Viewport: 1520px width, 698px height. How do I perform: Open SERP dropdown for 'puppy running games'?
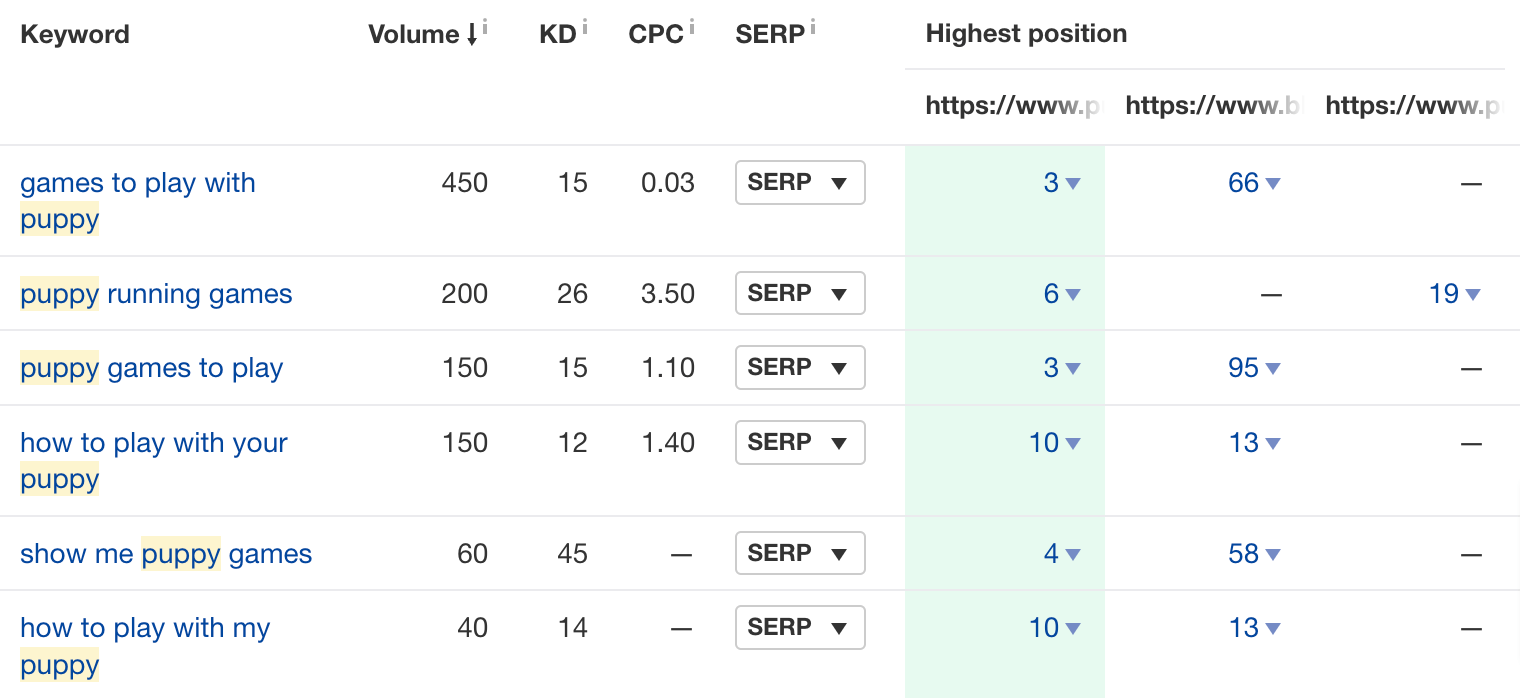click(x=800, y=293)
